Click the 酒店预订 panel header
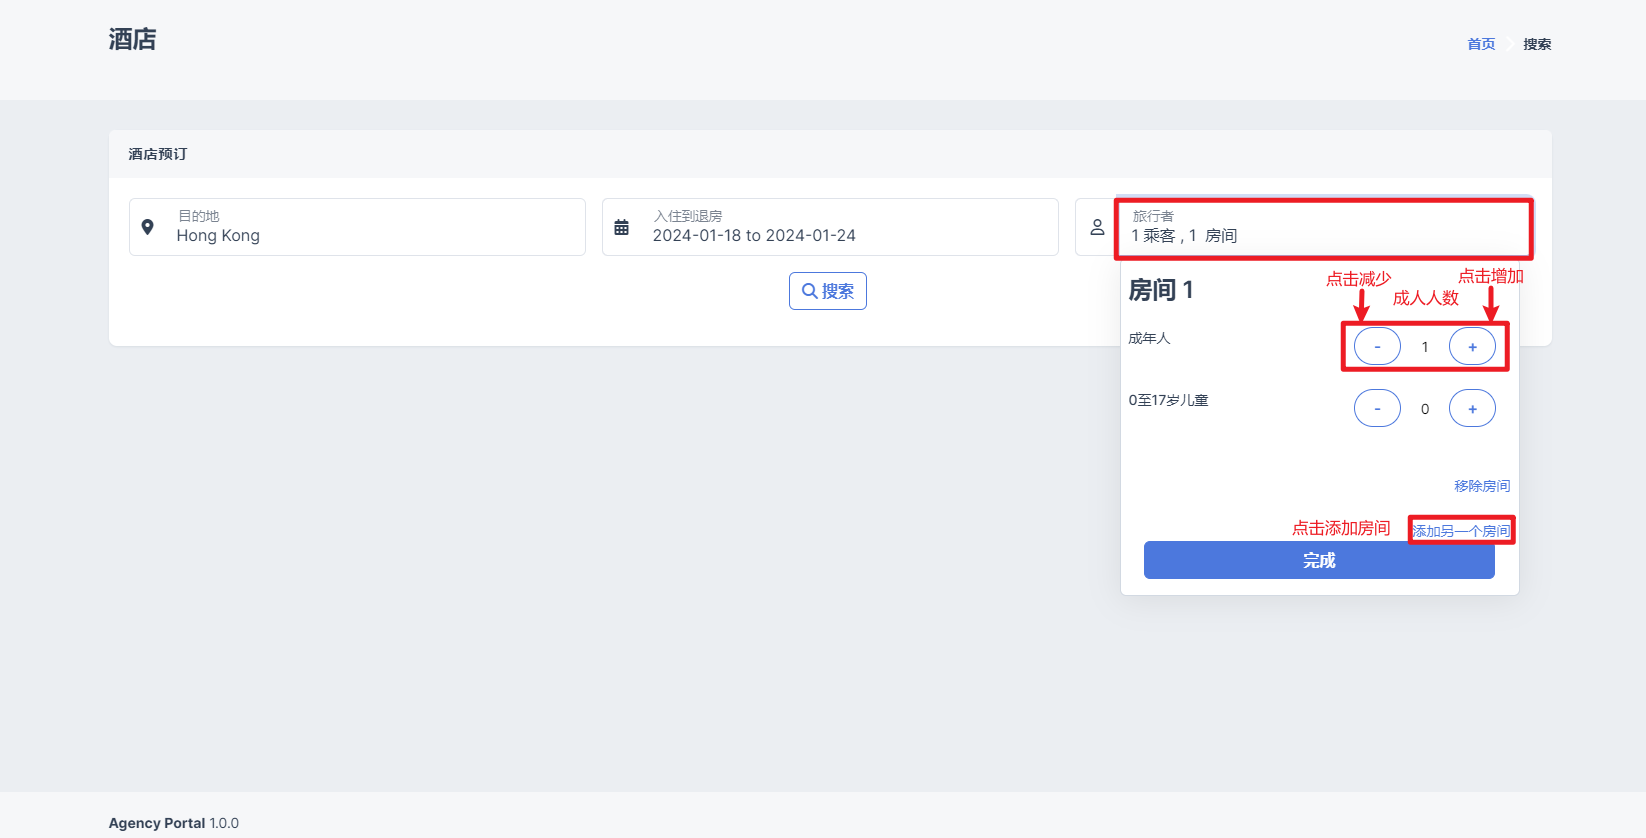 (158, 154)
